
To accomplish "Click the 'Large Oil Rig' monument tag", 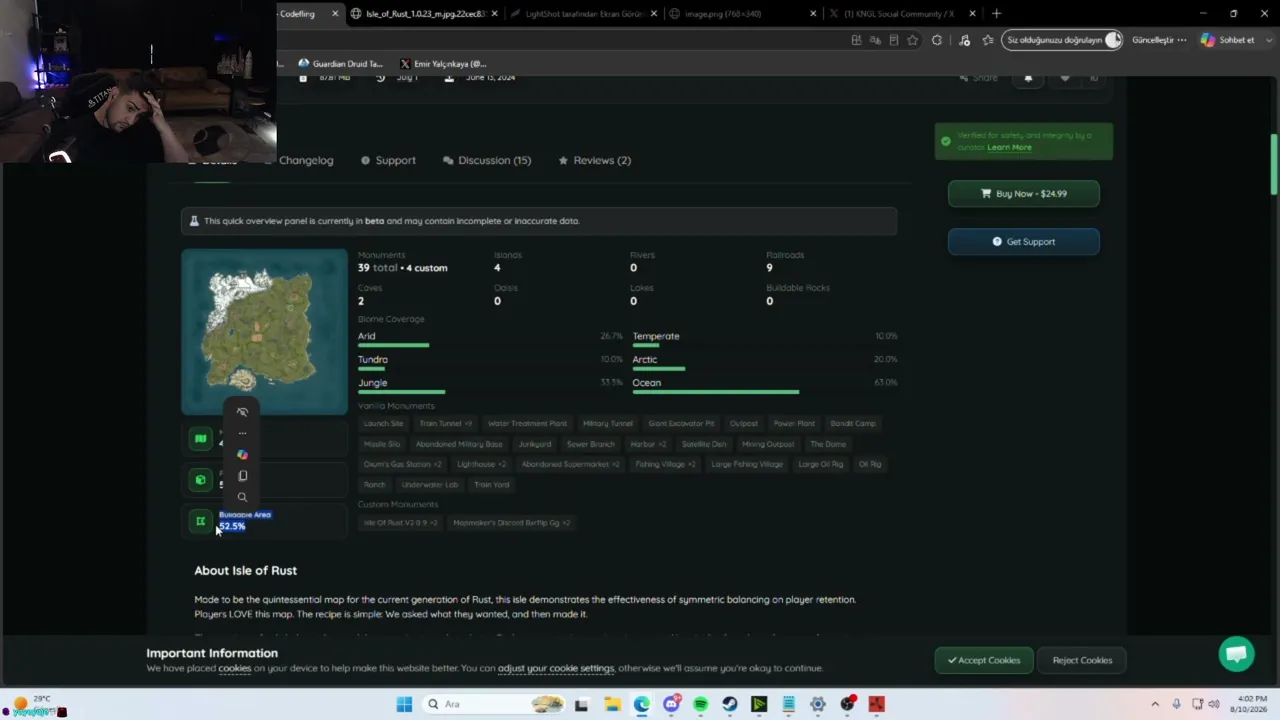I will 821,464.
